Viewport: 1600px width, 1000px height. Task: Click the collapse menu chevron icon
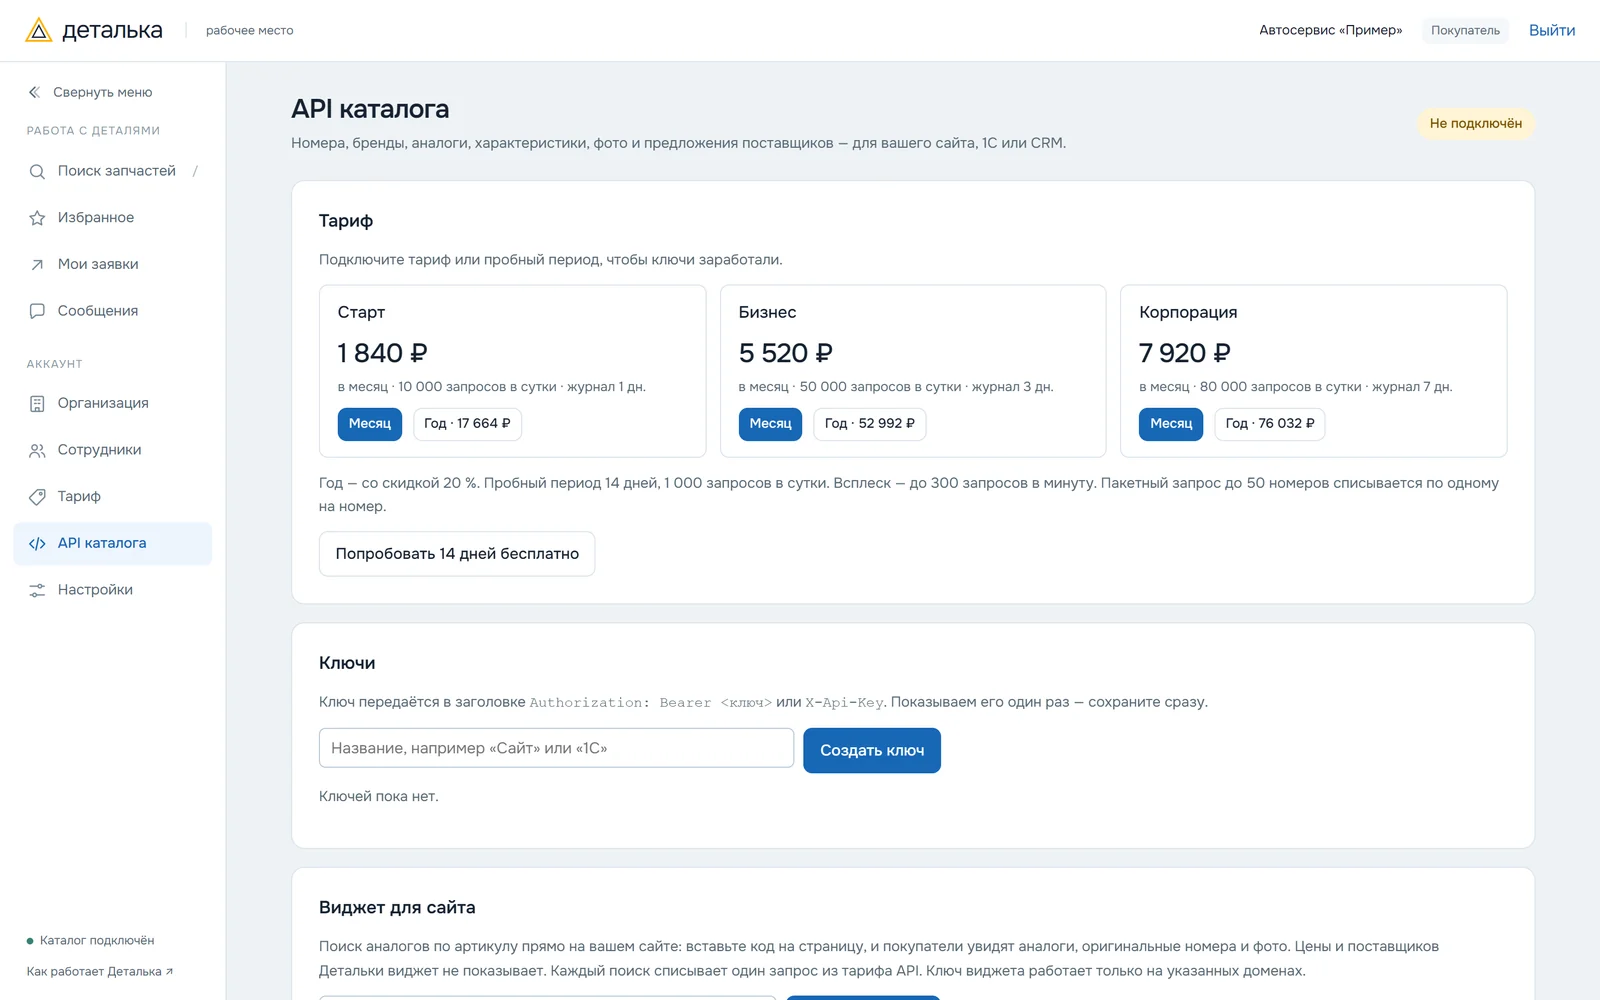34,92
